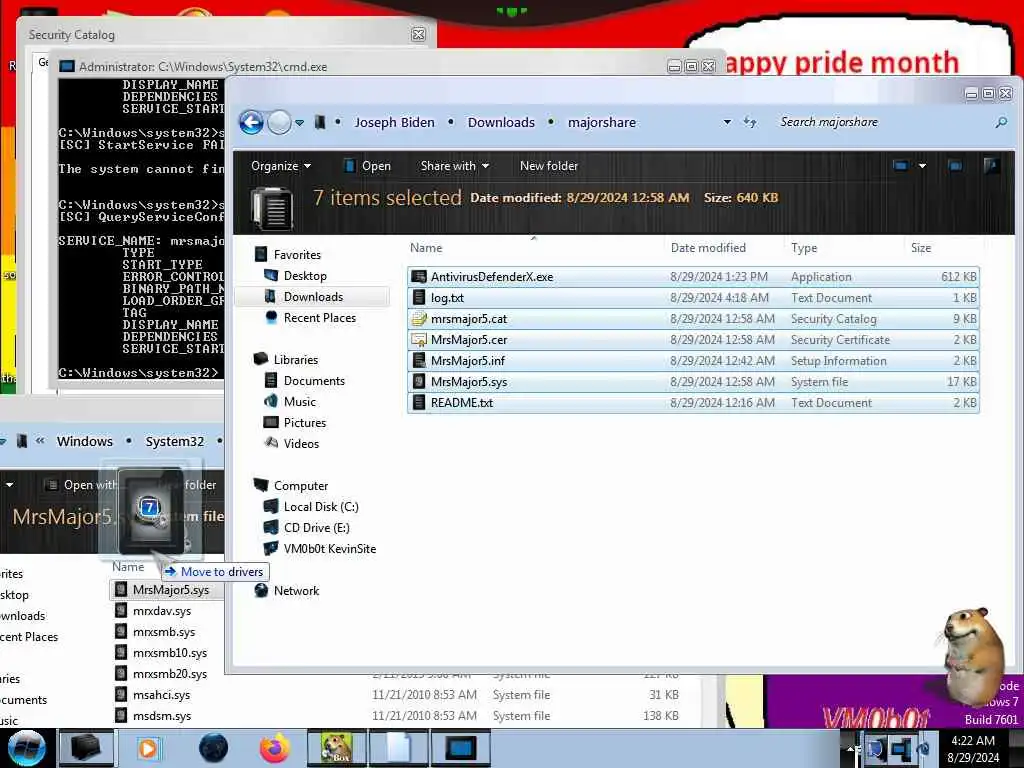Open the Organize menu

tap(281, 166)
